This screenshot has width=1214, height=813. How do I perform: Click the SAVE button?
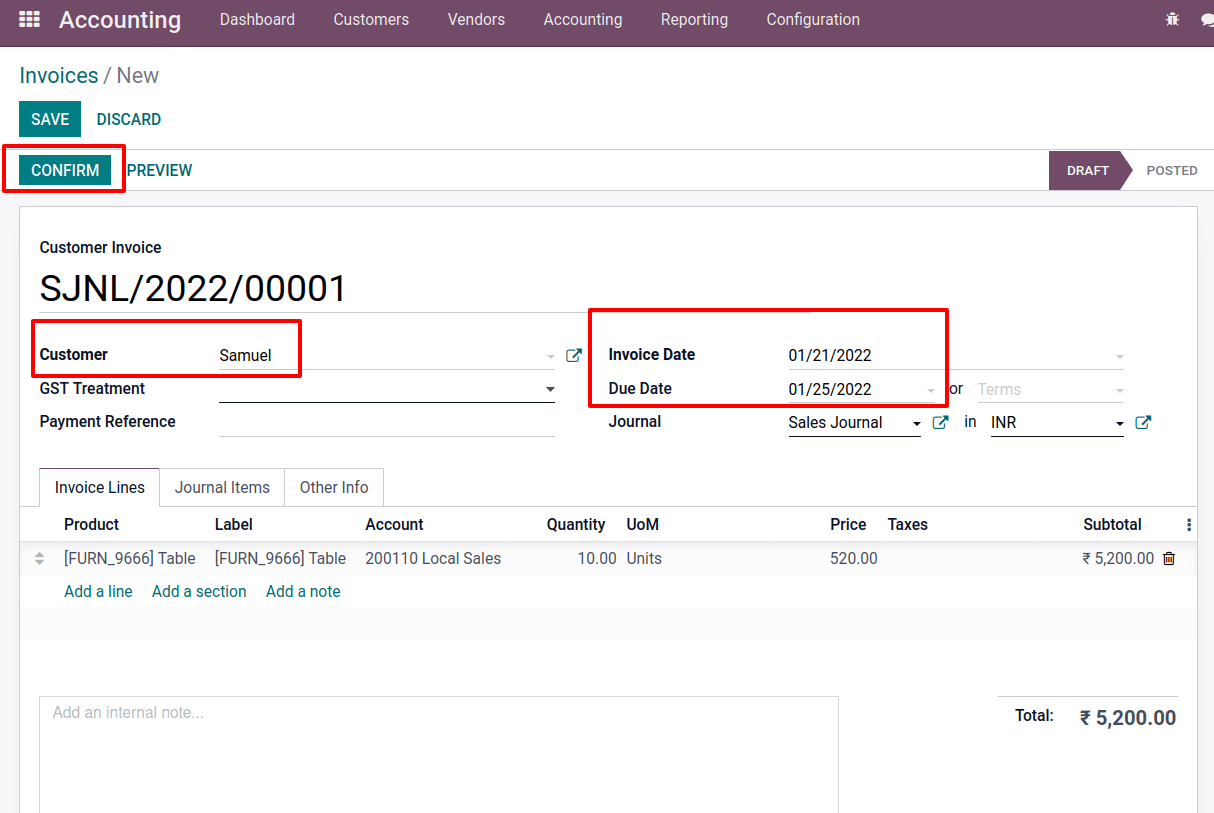click(x=50, y=119)
